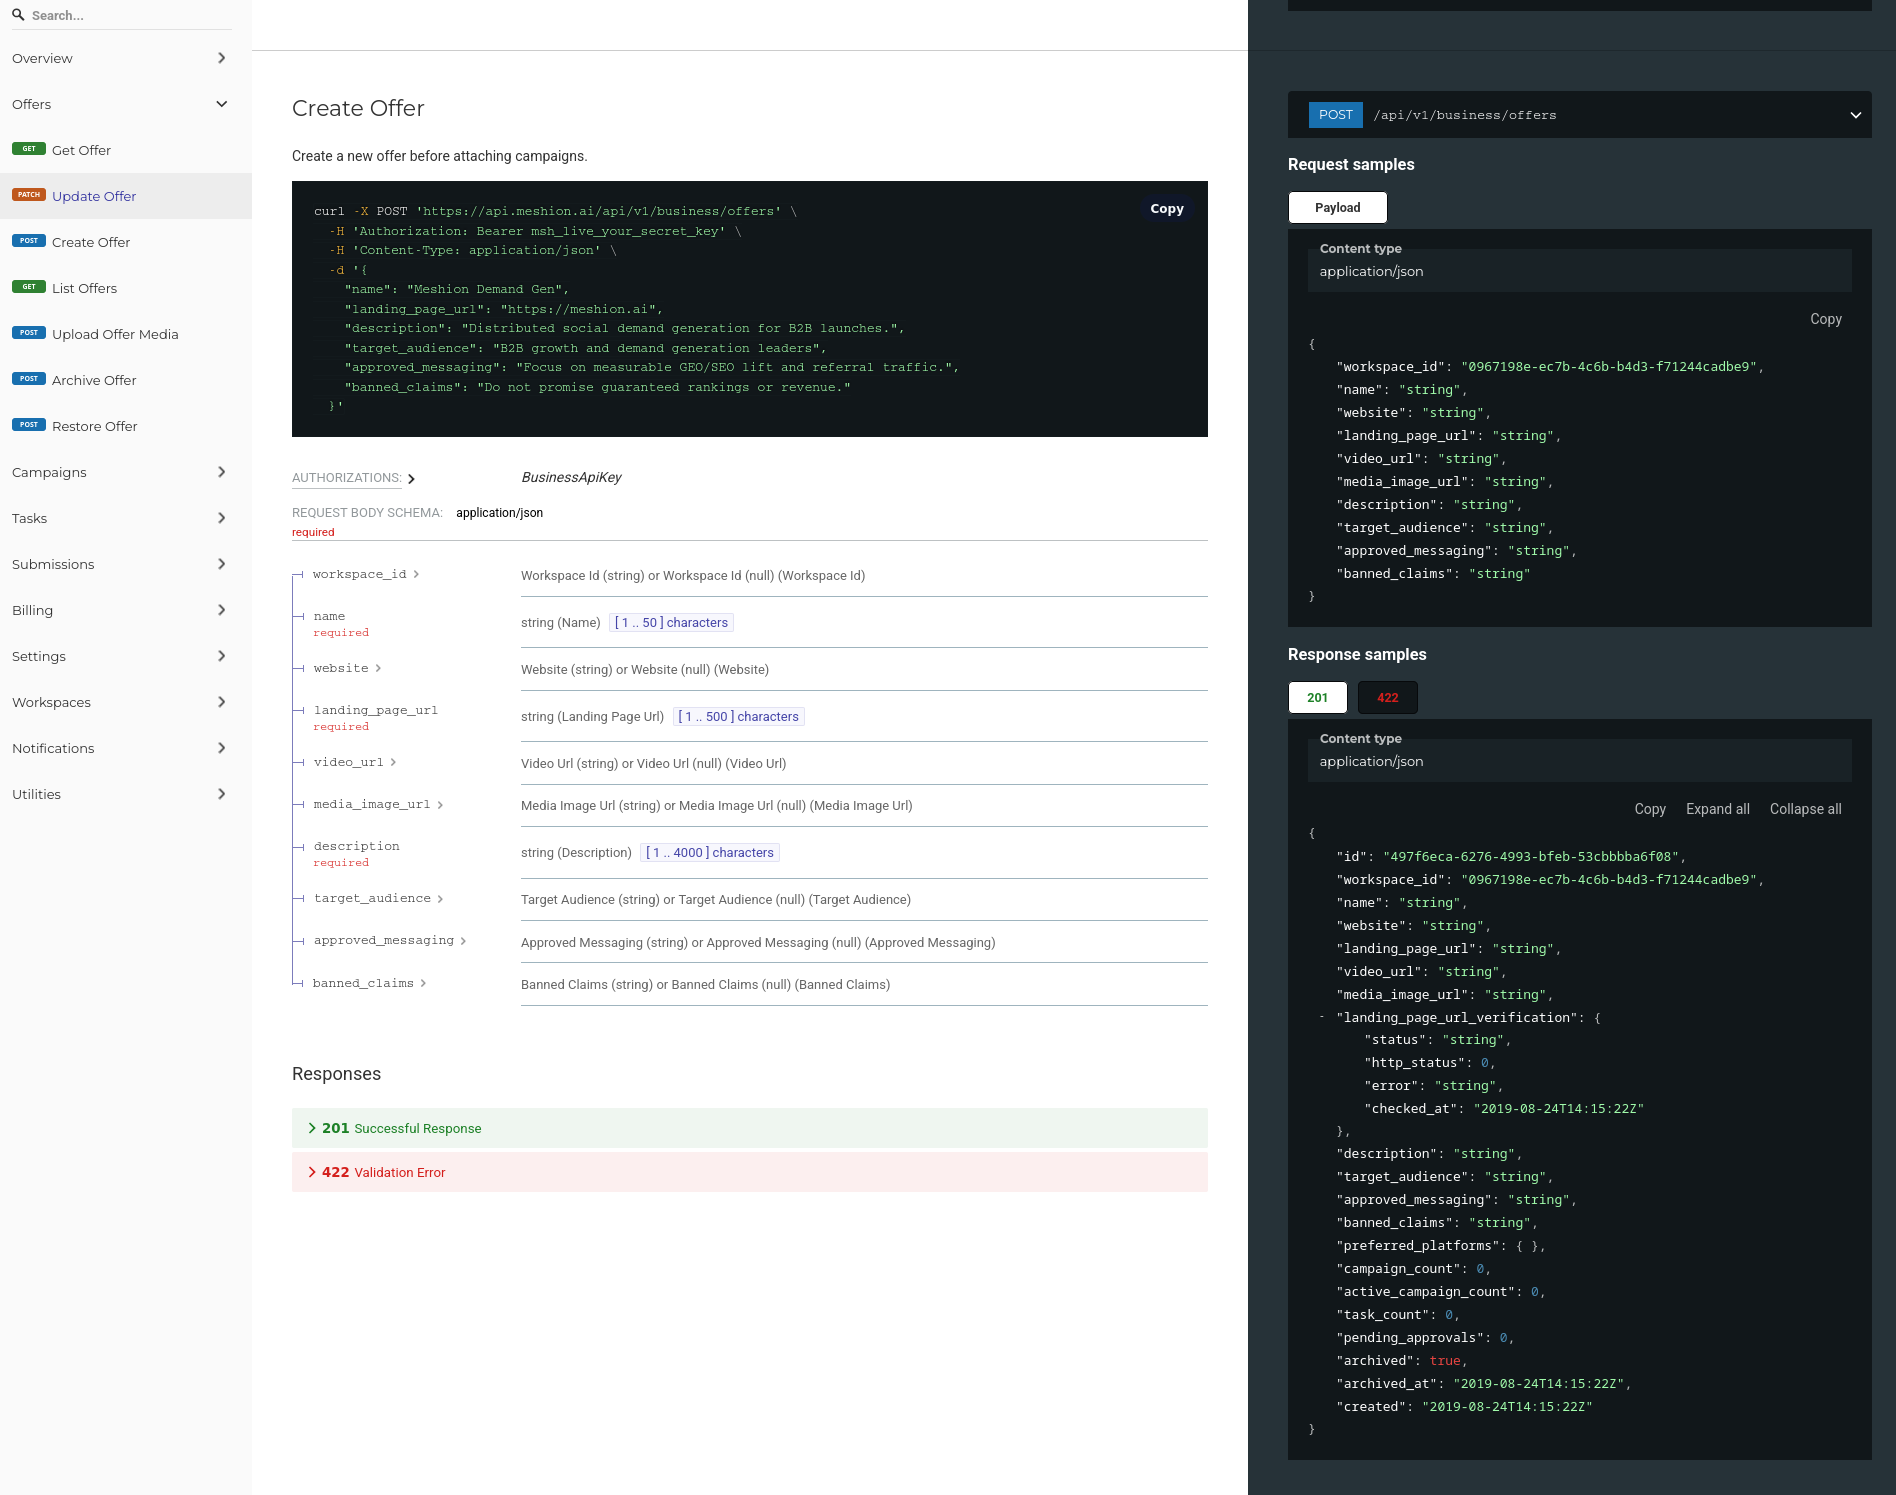This screenshot has width=1896, height=1495.
Task: Click the preferred_platforms collapsed object braces
Action: click(1528, 1246)
